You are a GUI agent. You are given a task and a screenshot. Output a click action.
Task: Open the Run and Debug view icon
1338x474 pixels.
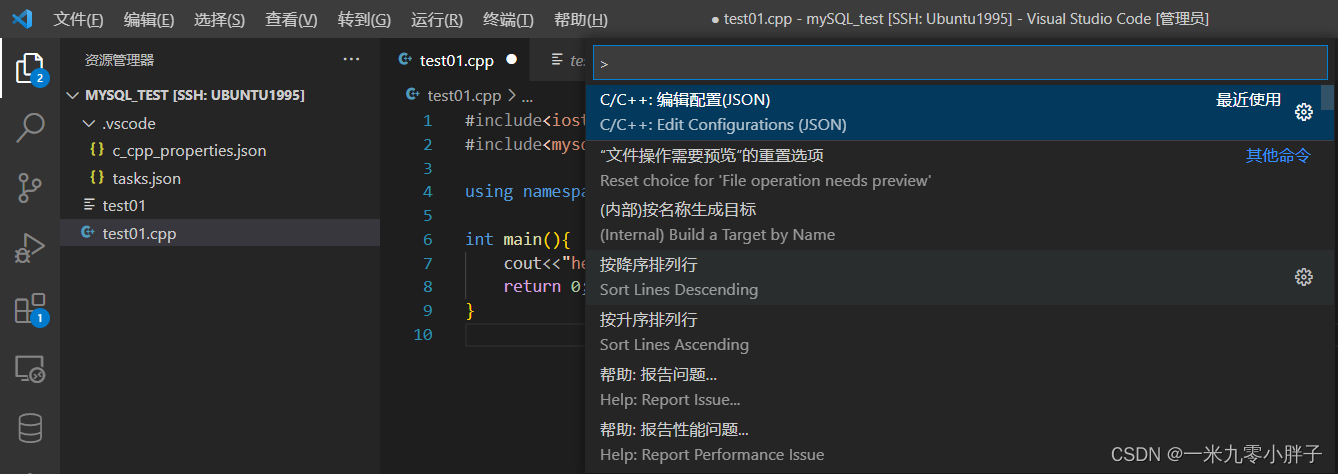click(x=30, y=247)
